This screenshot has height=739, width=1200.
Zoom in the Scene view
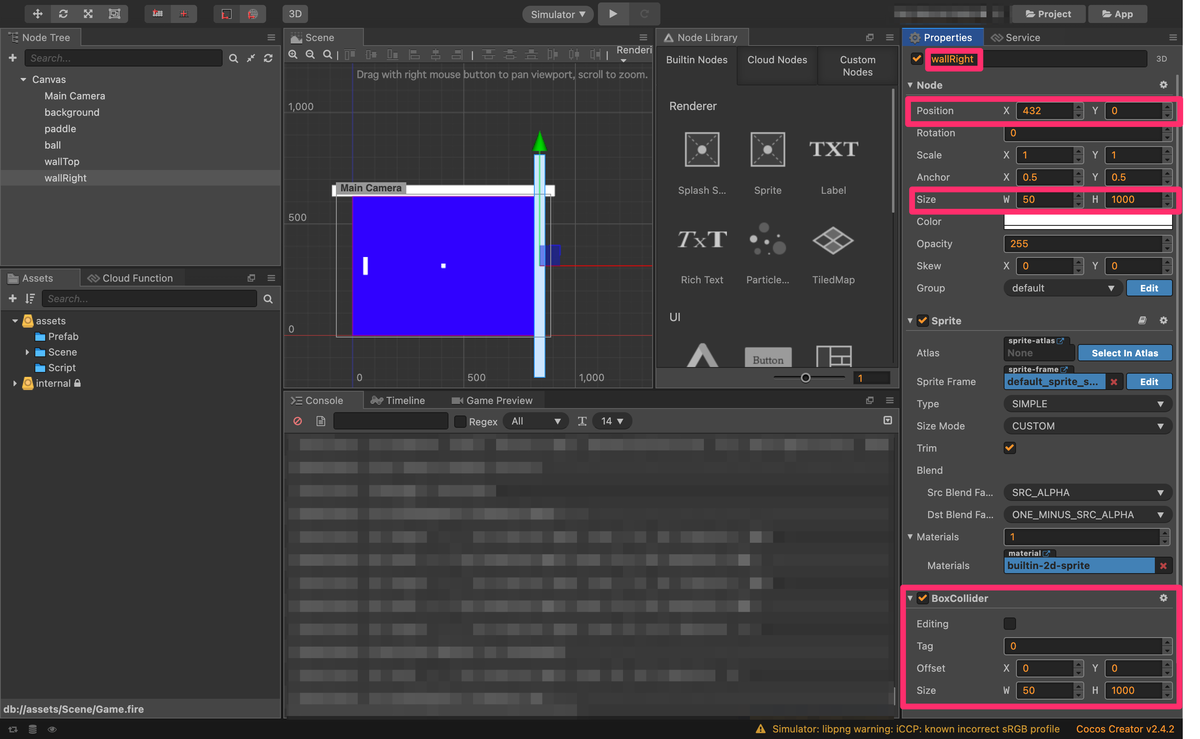tap(293, 55)
